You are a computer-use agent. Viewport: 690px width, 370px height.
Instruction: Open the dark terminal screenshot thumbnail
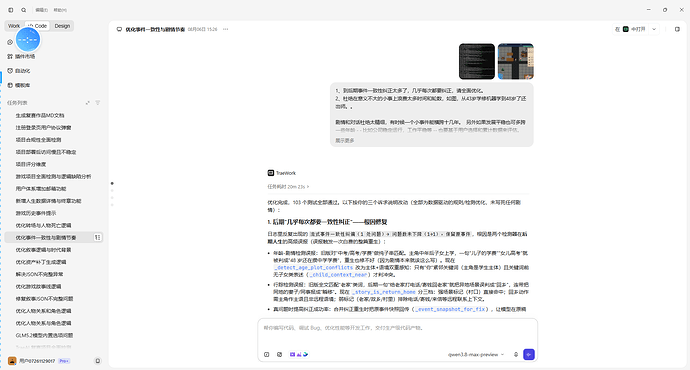point(477,61)
